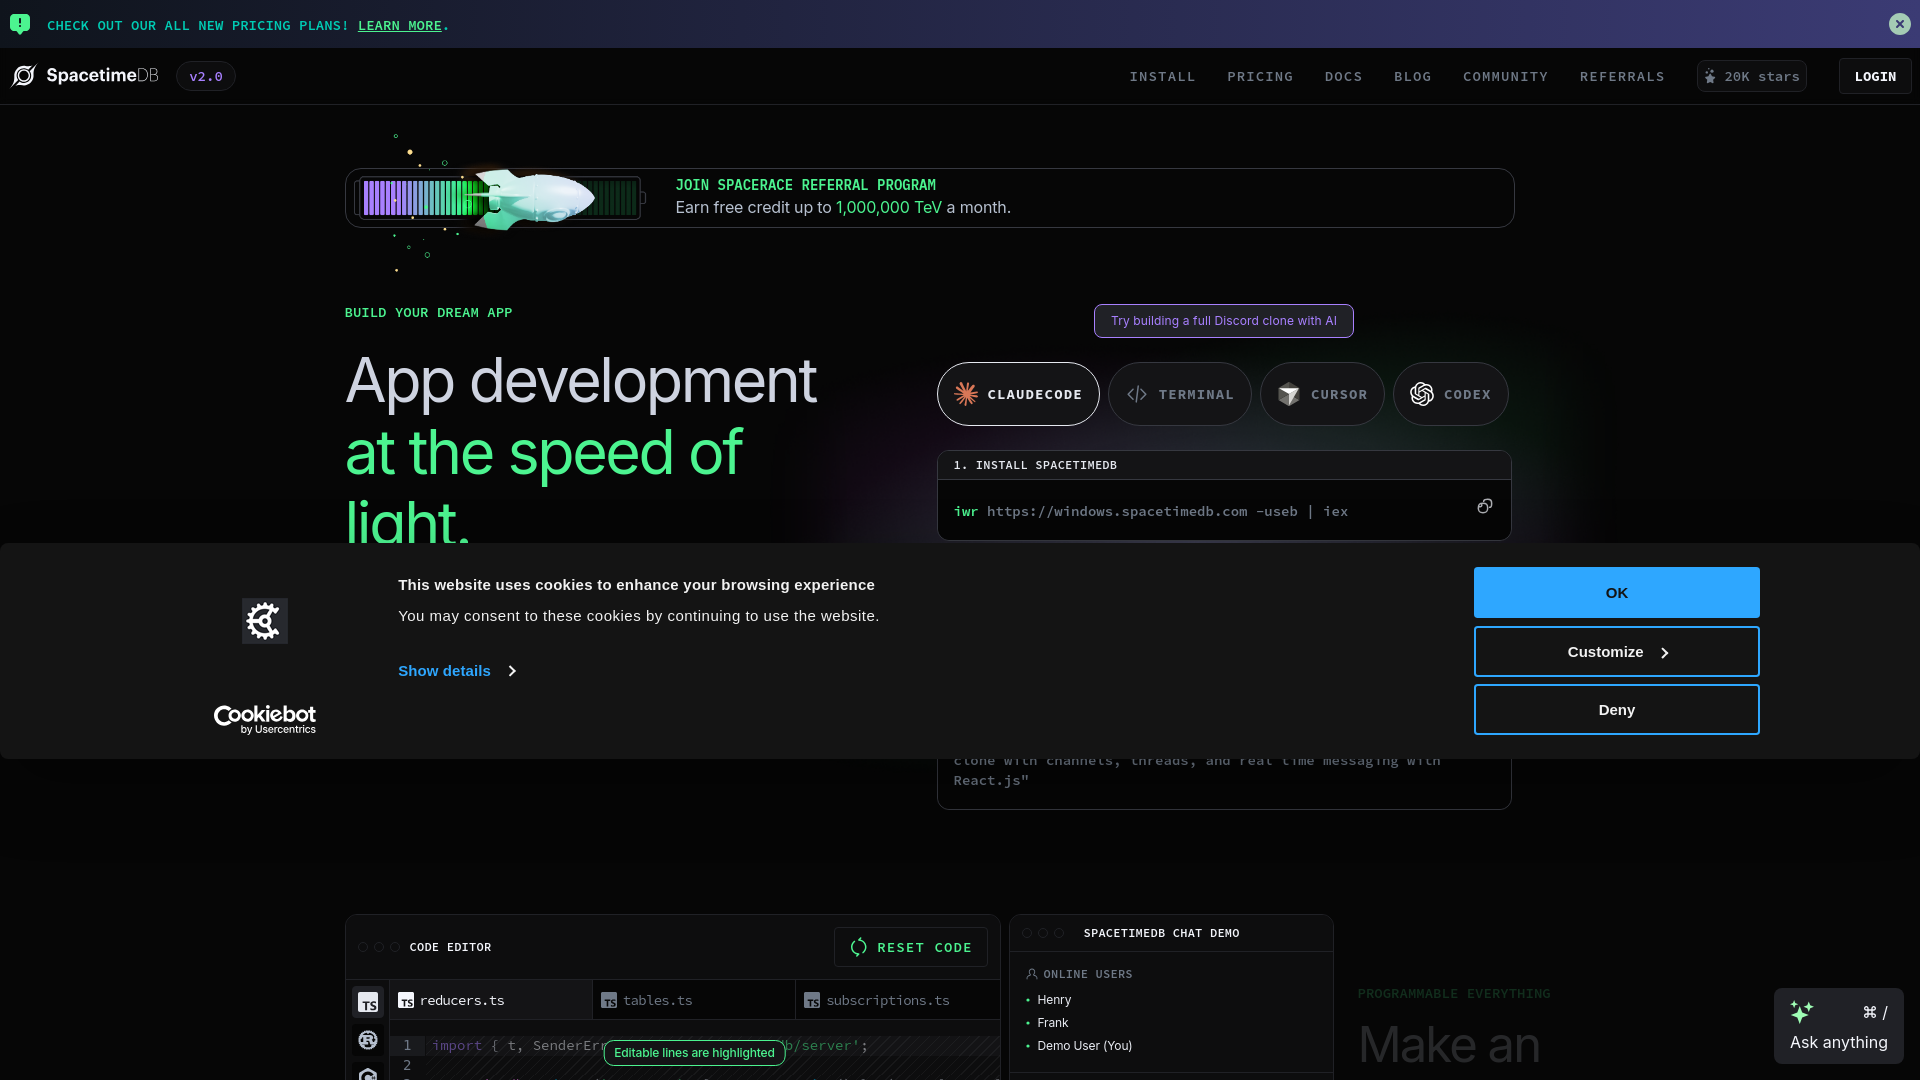Select TypeScript language in editor sidebar
Screen dimensions: 1920x1080
[x=368, y=1003]
